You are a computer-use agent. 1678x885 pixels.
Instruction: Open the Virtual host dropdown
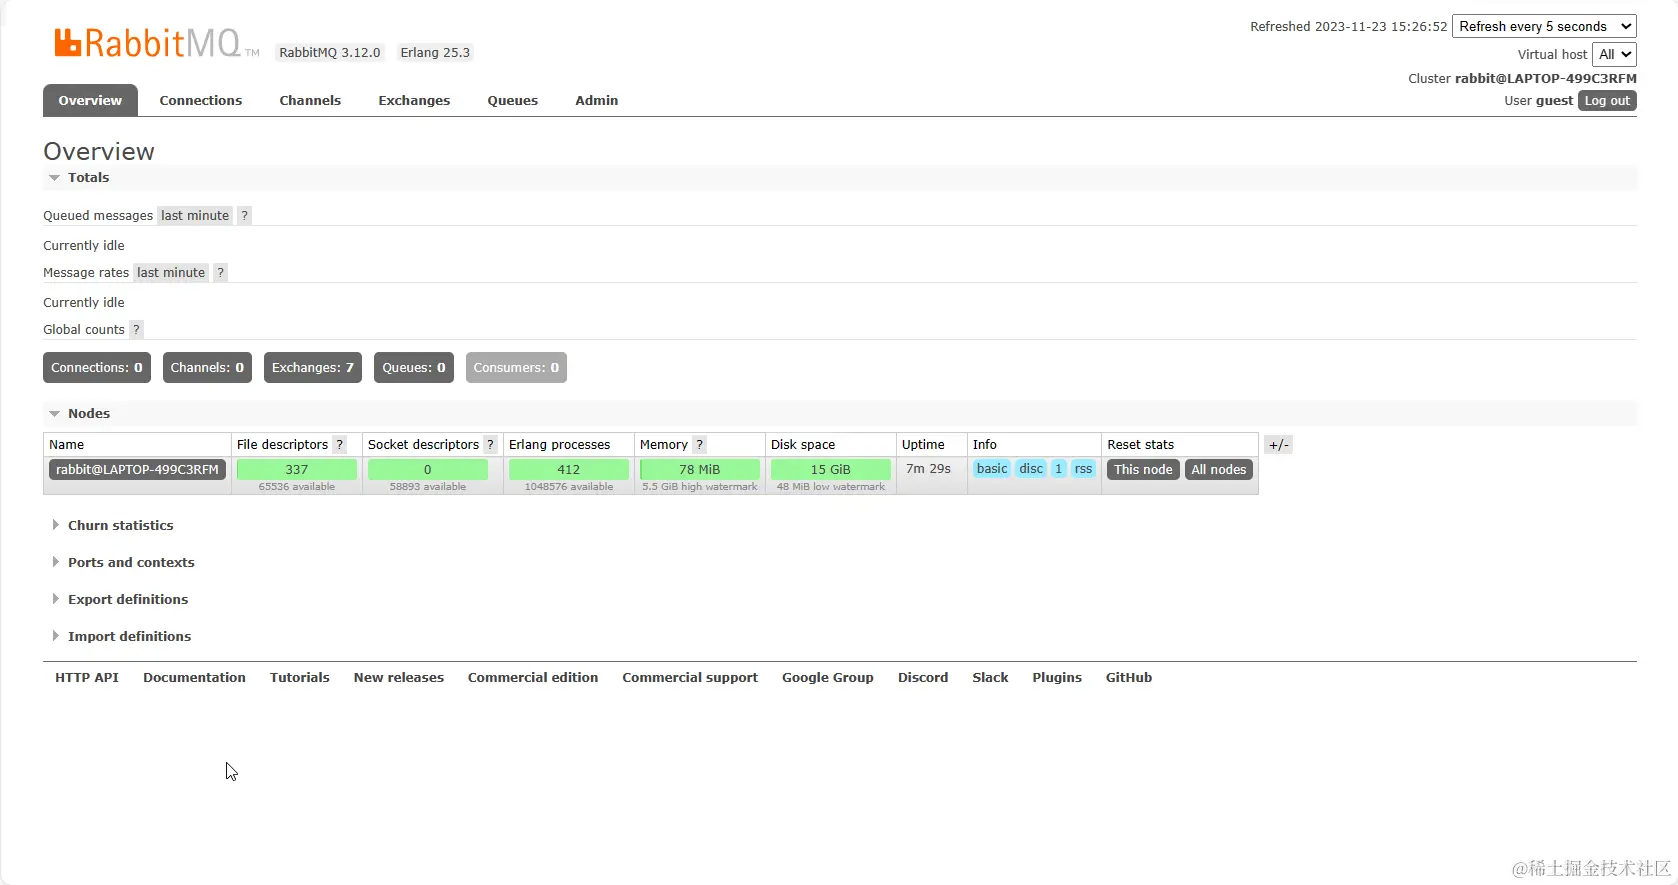coord(1614,54)
